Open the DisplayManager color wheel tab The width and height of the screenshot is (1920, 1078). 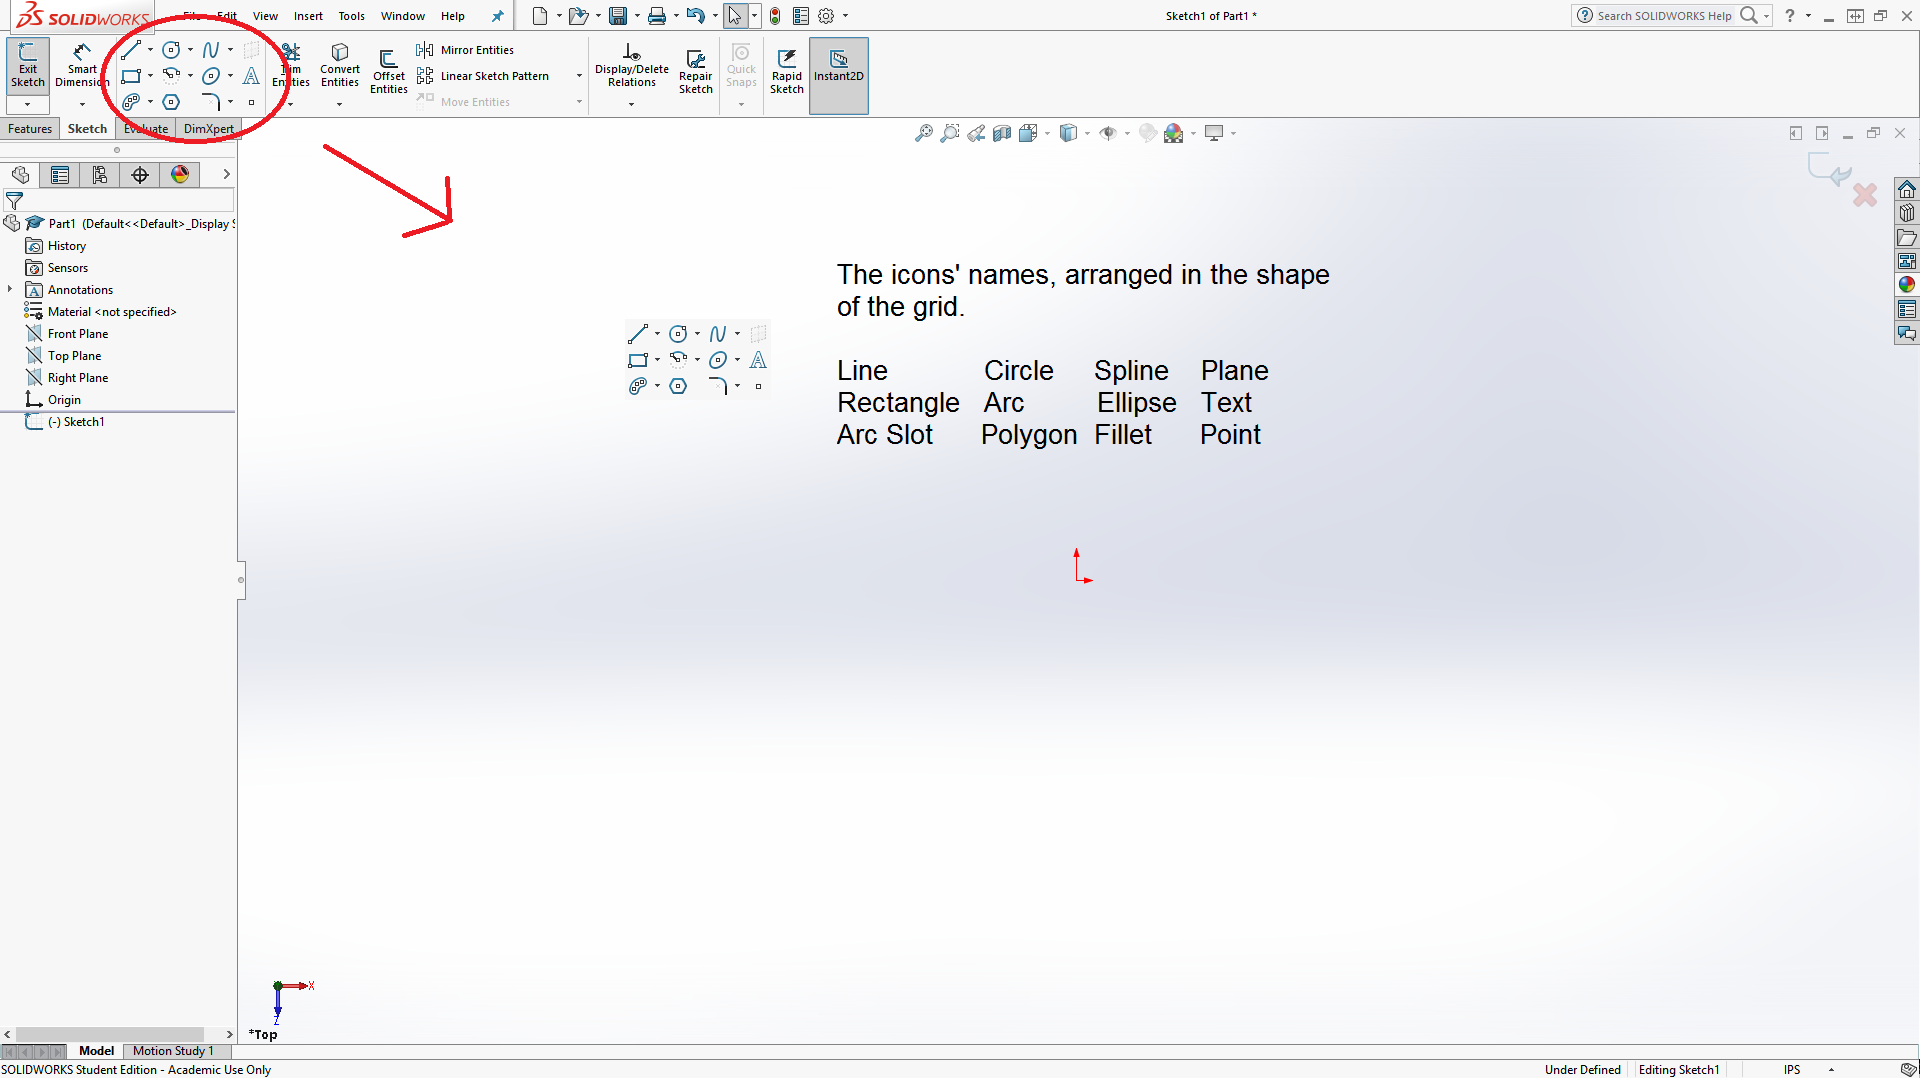coord(180,175)
